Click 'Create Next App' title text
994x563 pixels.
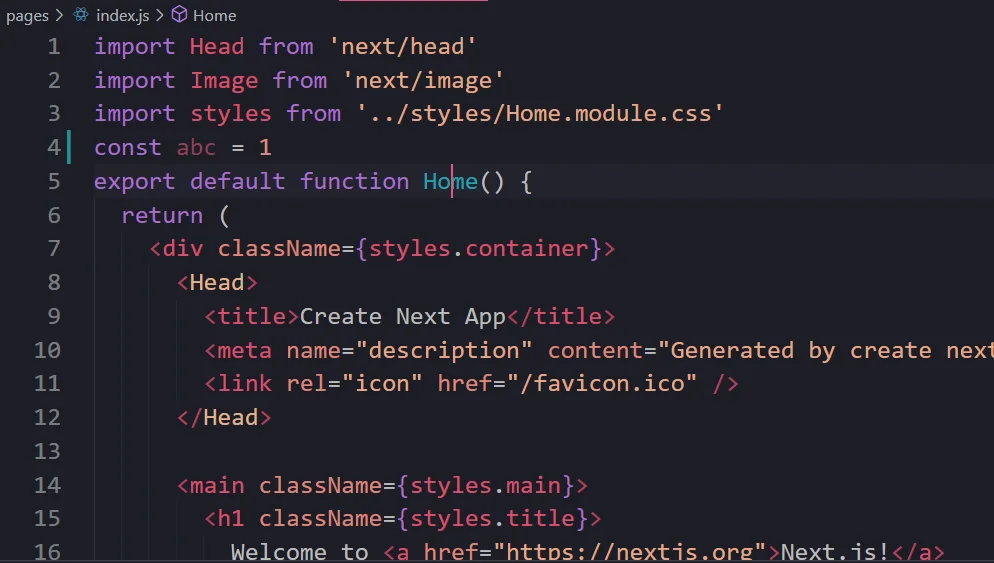pyautogui.click(x=403, y=316)
